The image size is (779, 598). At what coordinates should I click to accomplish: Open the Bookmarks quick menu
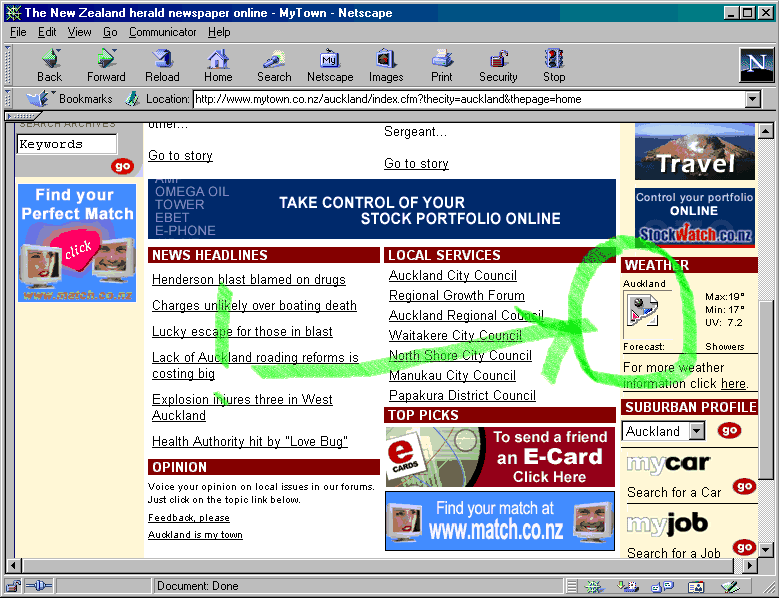point(70,99)
